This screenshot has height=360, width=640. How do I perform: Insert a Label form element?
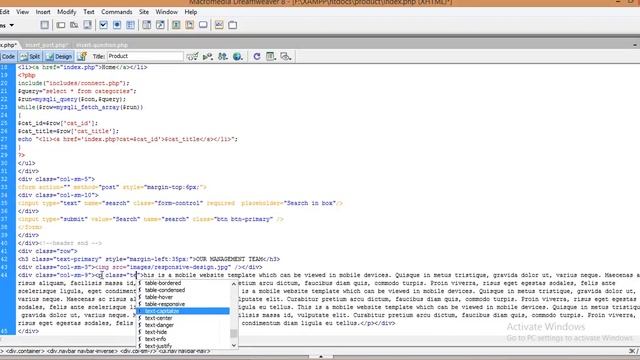tap(219, 25)
